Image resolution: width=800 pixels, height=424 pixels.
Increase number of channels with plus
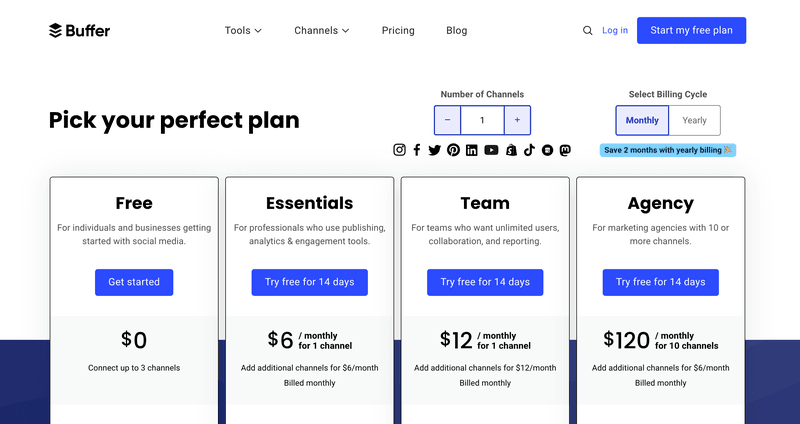pos(517,120)
